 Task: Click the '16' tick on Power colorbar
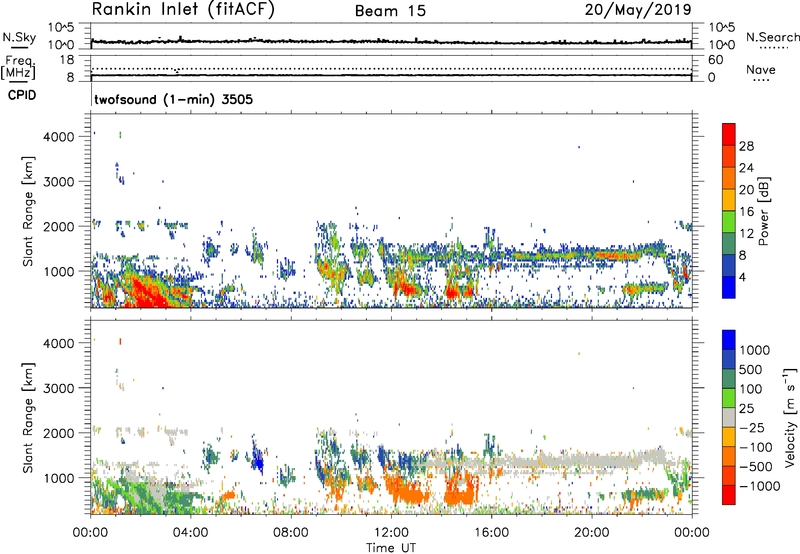(x=746, y=212)
